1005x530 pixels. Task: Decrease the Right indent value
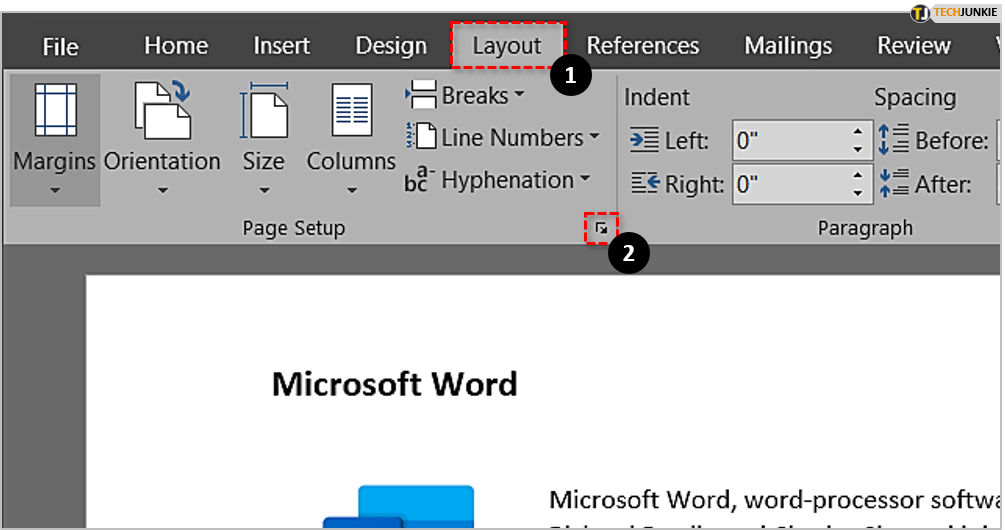pyautogui.click(x=857, y=192)
